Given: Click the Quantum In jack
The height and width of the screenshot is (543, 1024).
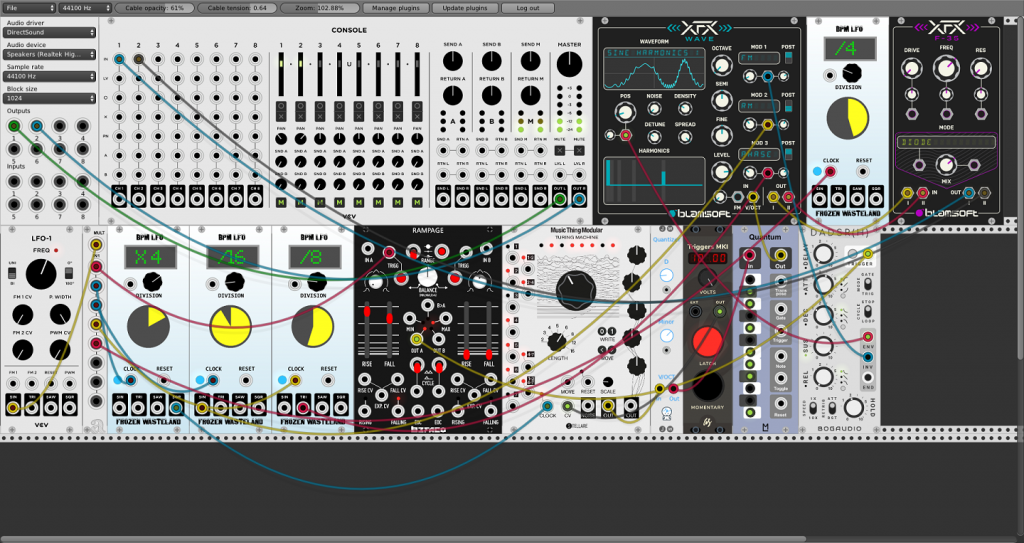Looking at the screenshot, I should click(750, 255).
